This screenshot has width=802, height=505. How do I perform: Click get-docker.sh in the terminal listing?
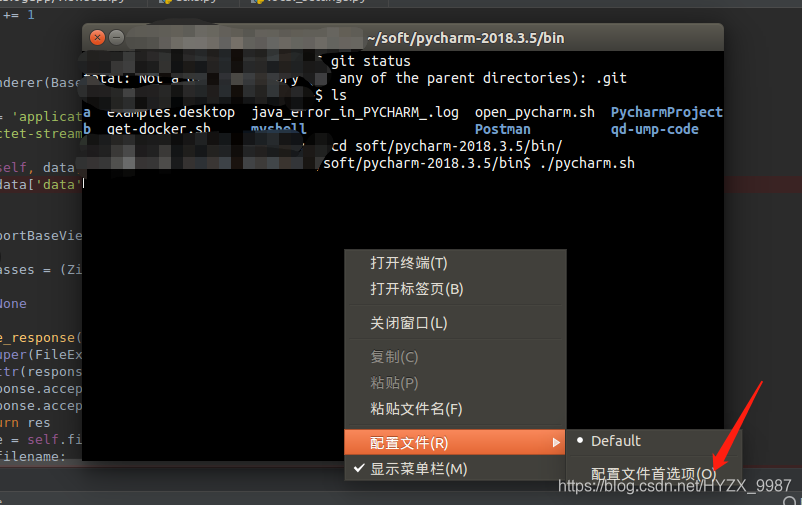click(x=159, y=129)
